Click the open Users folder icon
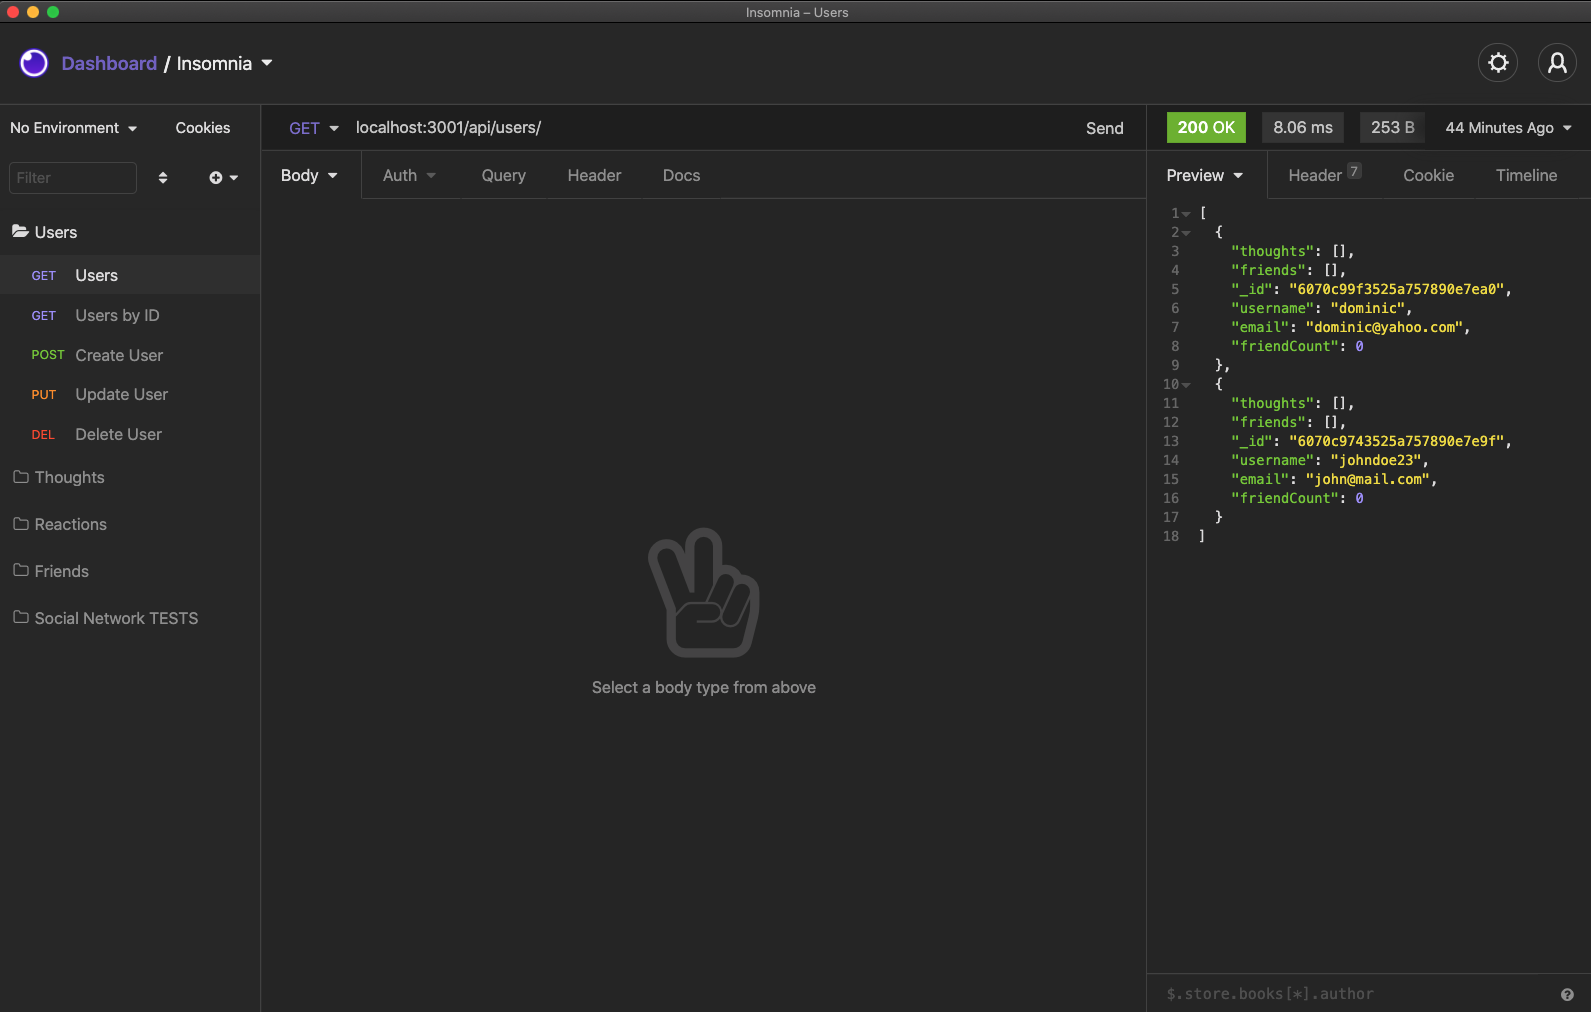This screenshot has height=1012, width=1591. point(20,231)
